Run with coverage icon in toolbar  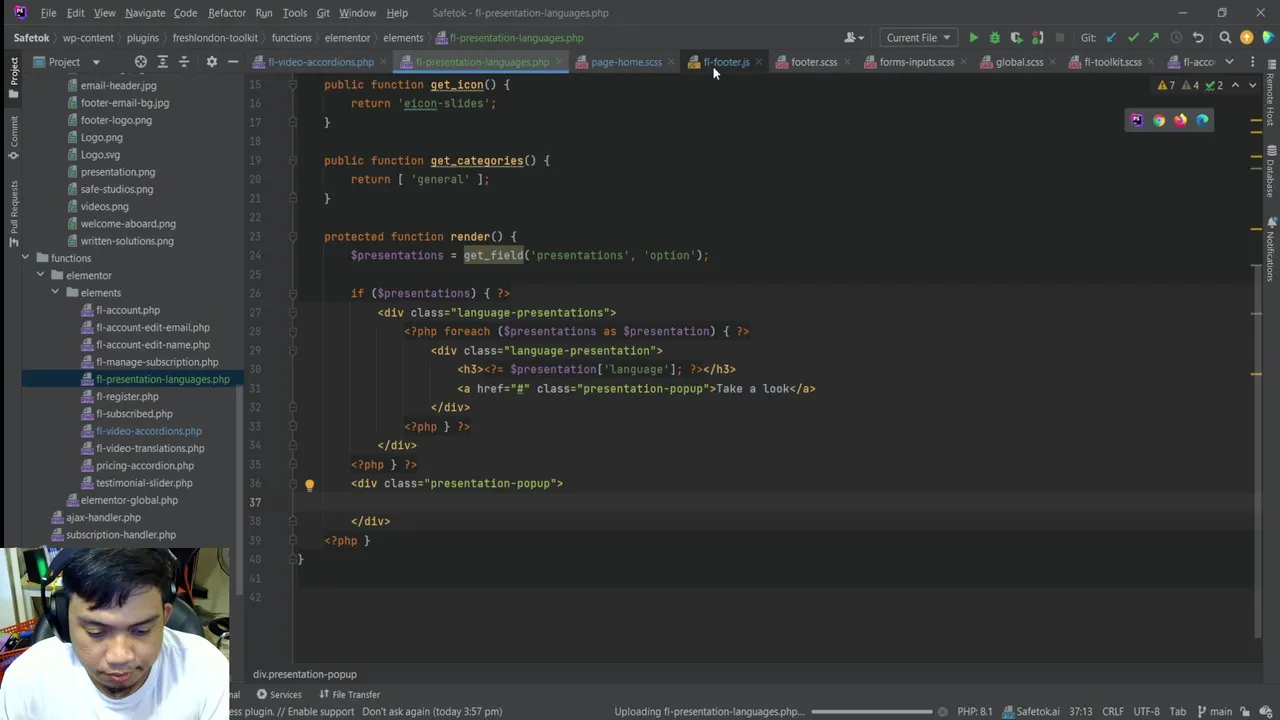pyautogui.click(x=1016, y=38)
